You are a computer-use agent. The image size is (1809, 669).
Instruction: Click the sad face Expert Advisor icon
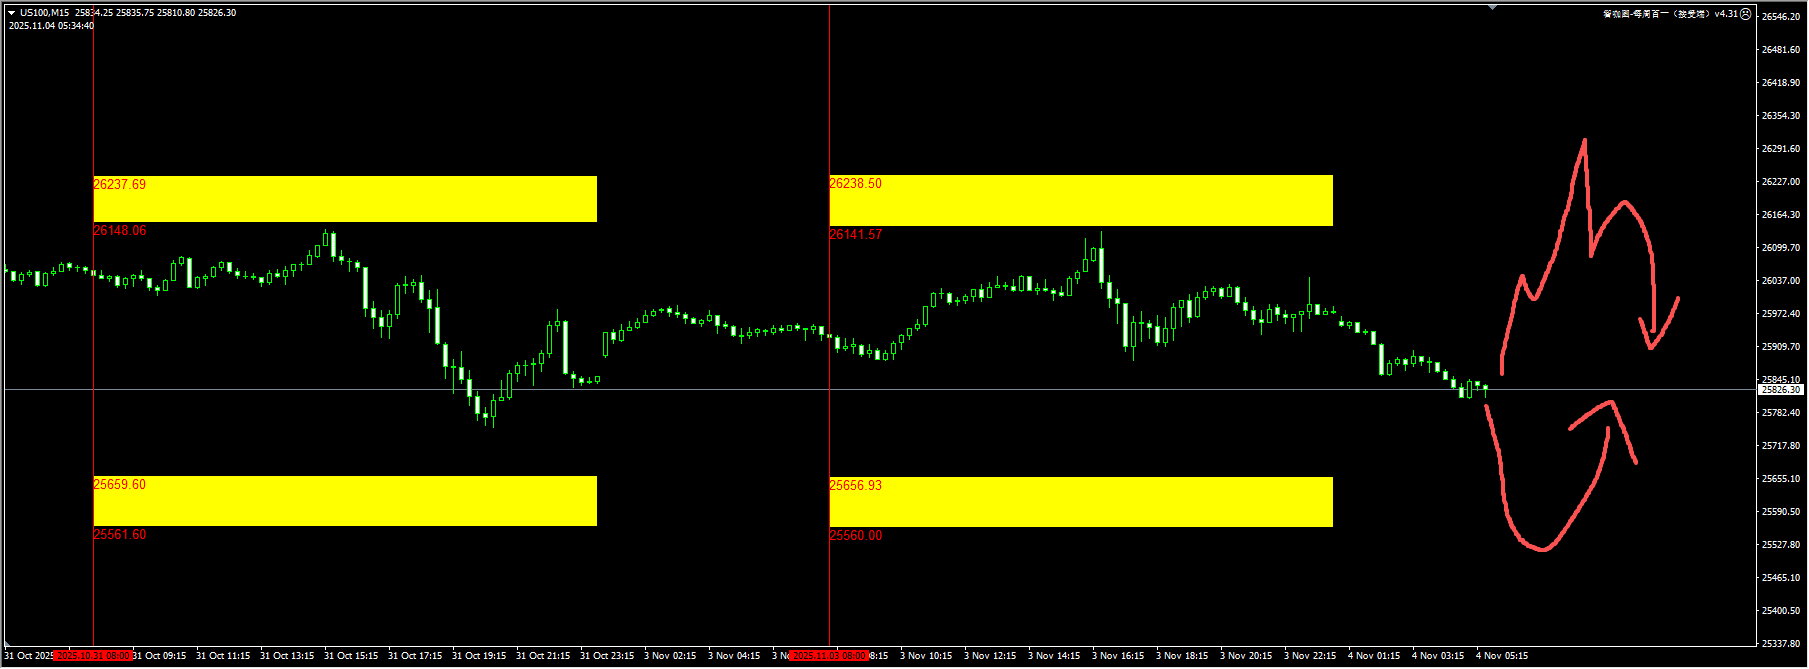tap(1746, 14)
